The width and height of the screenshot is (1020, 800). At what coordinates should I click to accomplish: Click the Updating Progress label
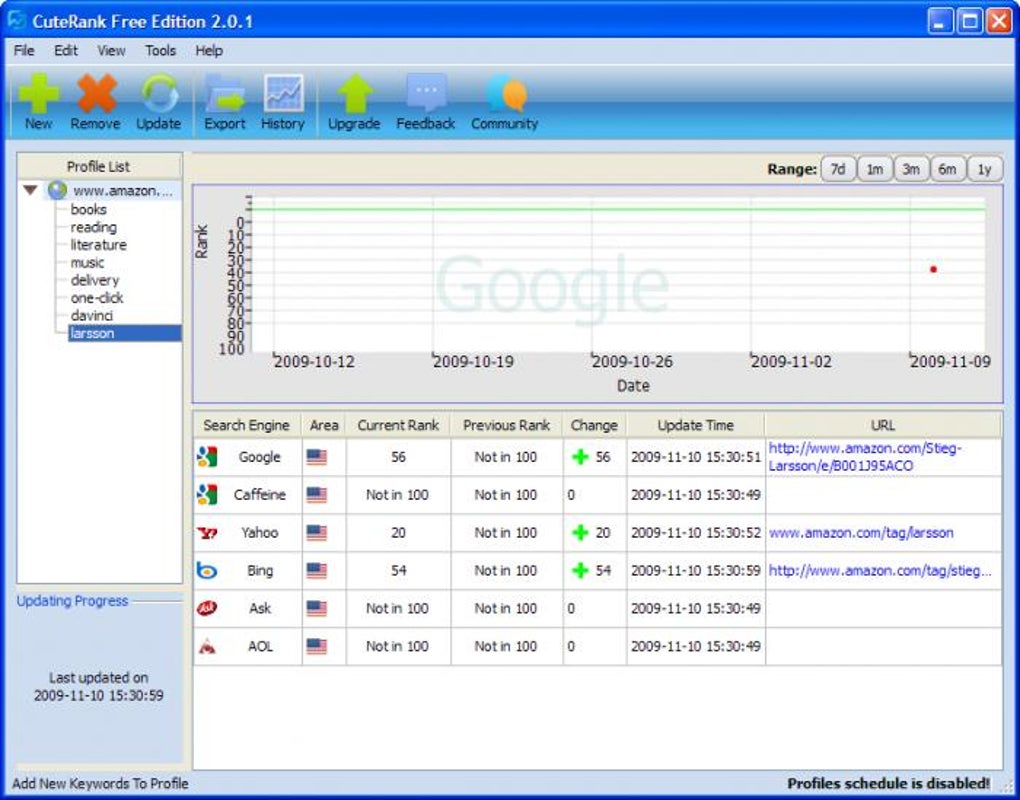click(72, 601)
